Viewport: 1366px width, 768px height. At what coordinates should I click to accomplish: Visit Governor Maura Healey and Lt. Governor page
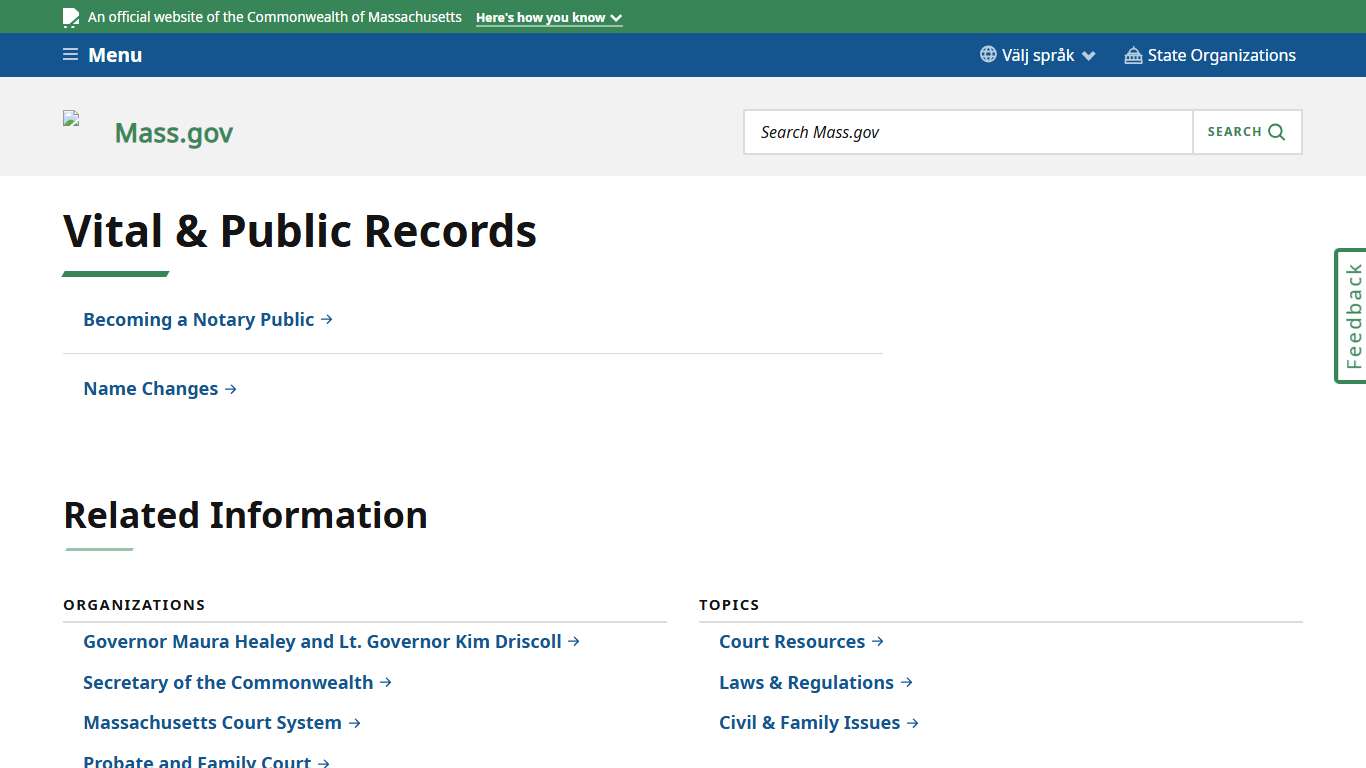(322, 641)
